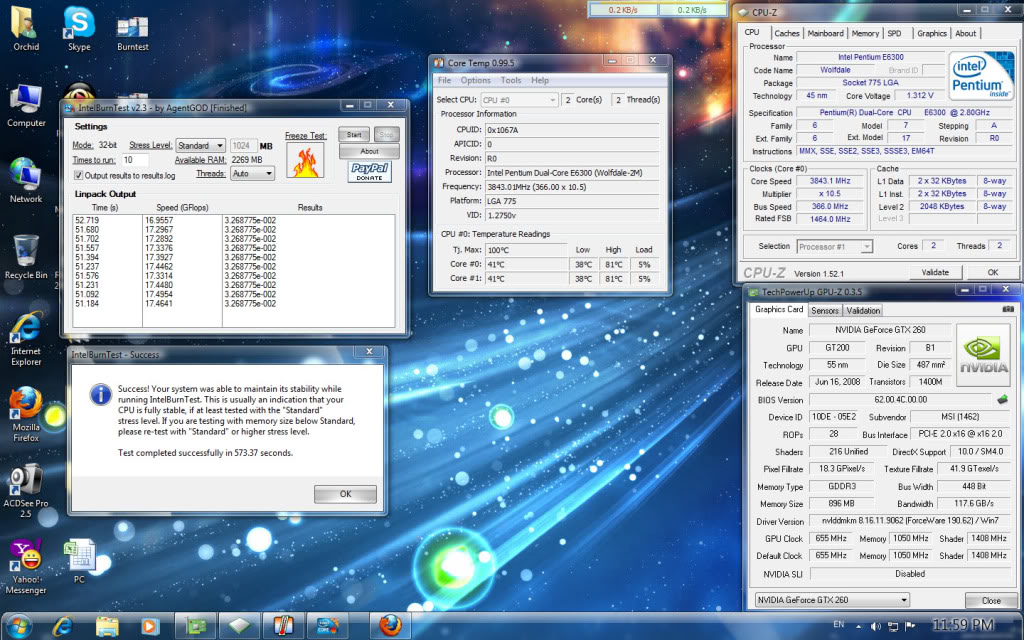Open Windows Explorer folder in taskbar
The height and width of the screenshot is (640, 1024).
pos(106,626)
